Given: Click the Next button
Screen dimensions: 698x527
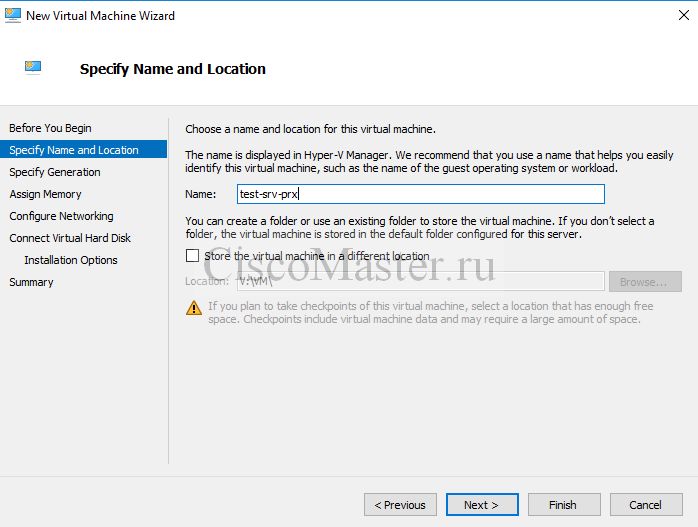Looking at the screenshot, I should pyautogui.click(x=482, y=505).
